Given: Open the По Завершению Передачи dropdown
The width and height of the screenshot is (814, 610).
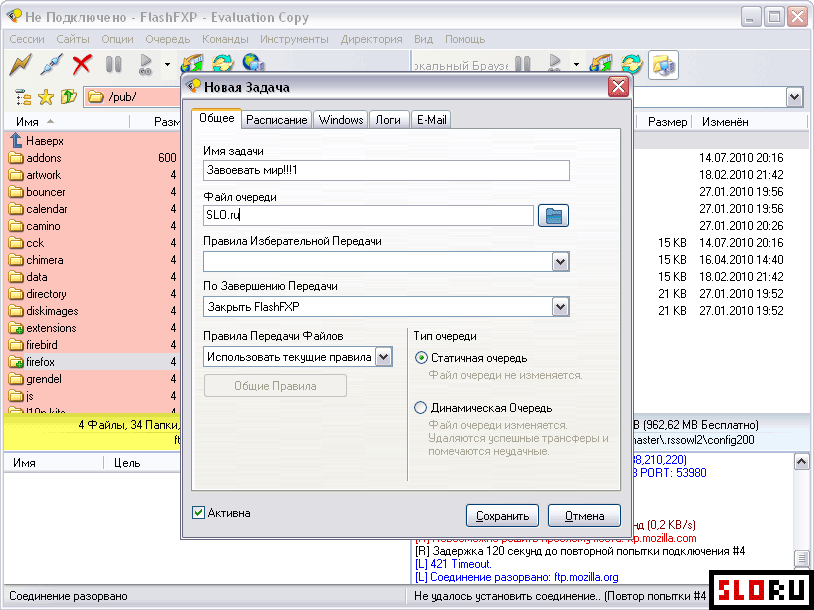Looking at the screenshot, I should 560,306.
